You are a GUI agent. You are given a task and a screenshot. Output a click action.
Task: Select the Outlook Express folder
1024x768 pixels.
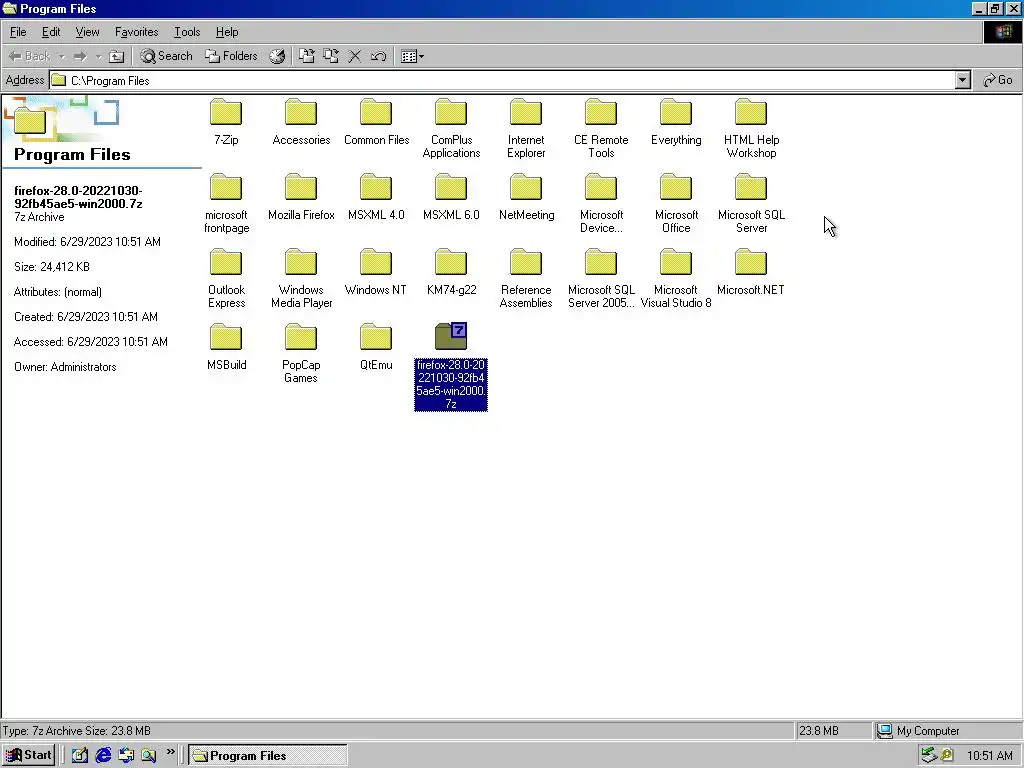point(226,279)
